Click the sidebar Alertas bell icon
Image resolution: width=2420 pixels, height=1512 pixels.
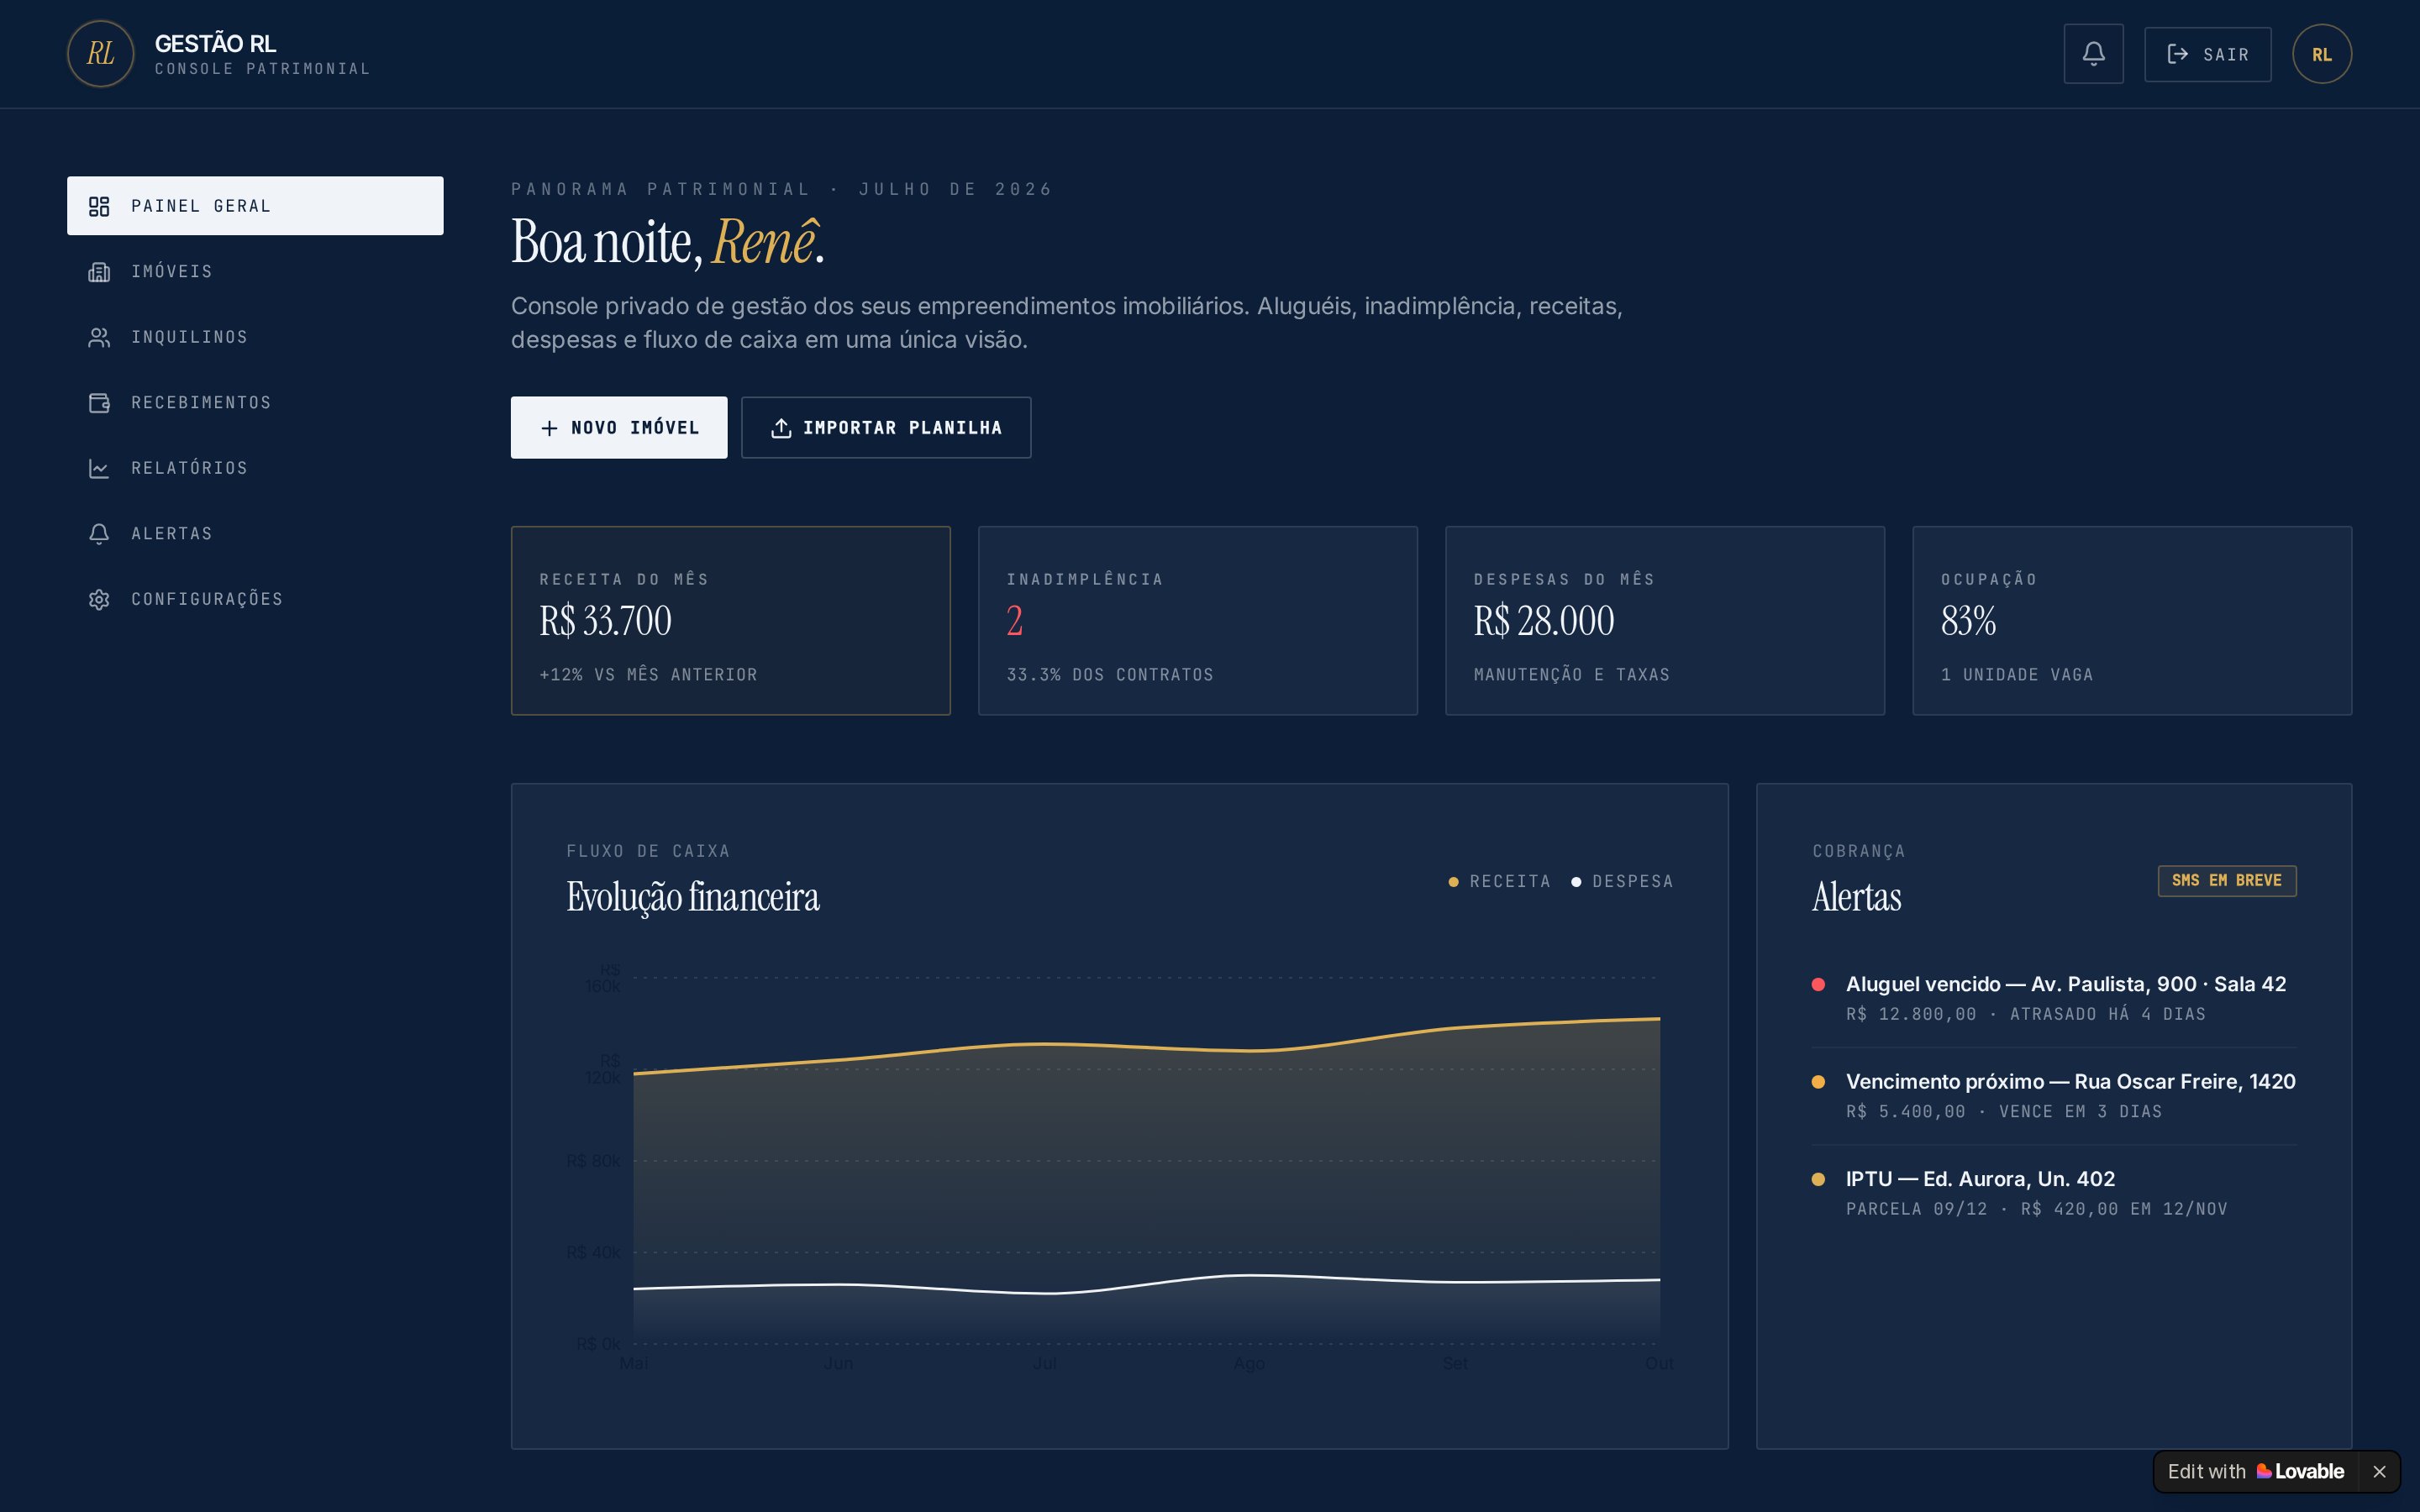click(x=99, y=534)
